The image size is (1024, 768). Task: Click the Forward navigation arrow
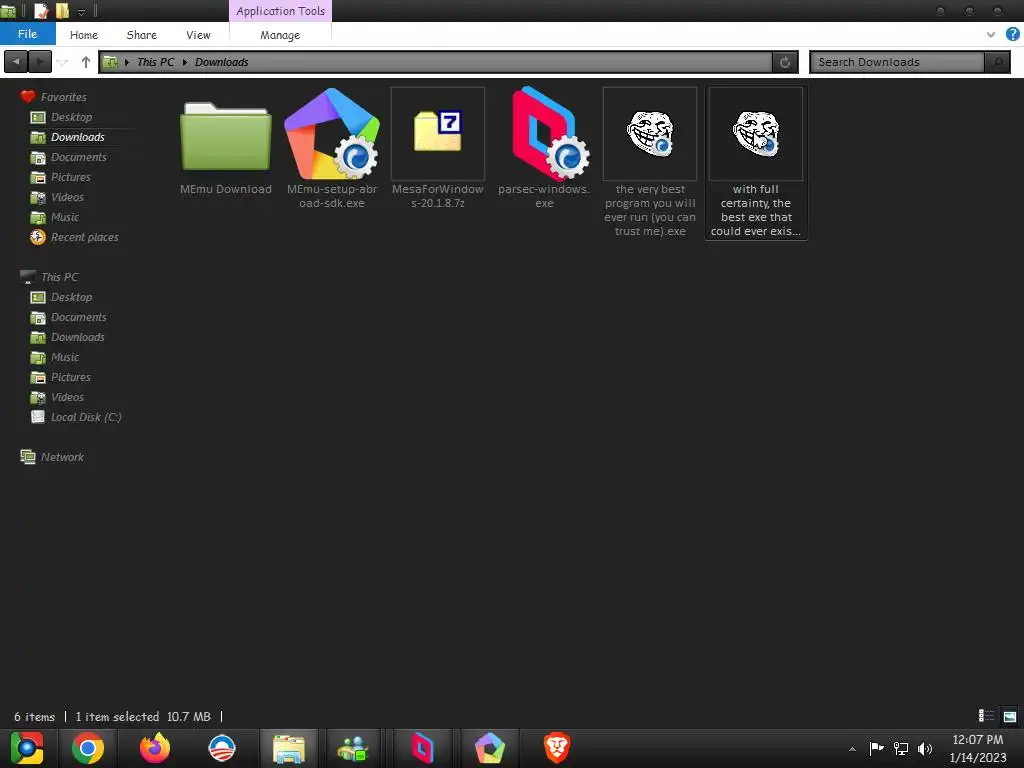pos(40,62)
